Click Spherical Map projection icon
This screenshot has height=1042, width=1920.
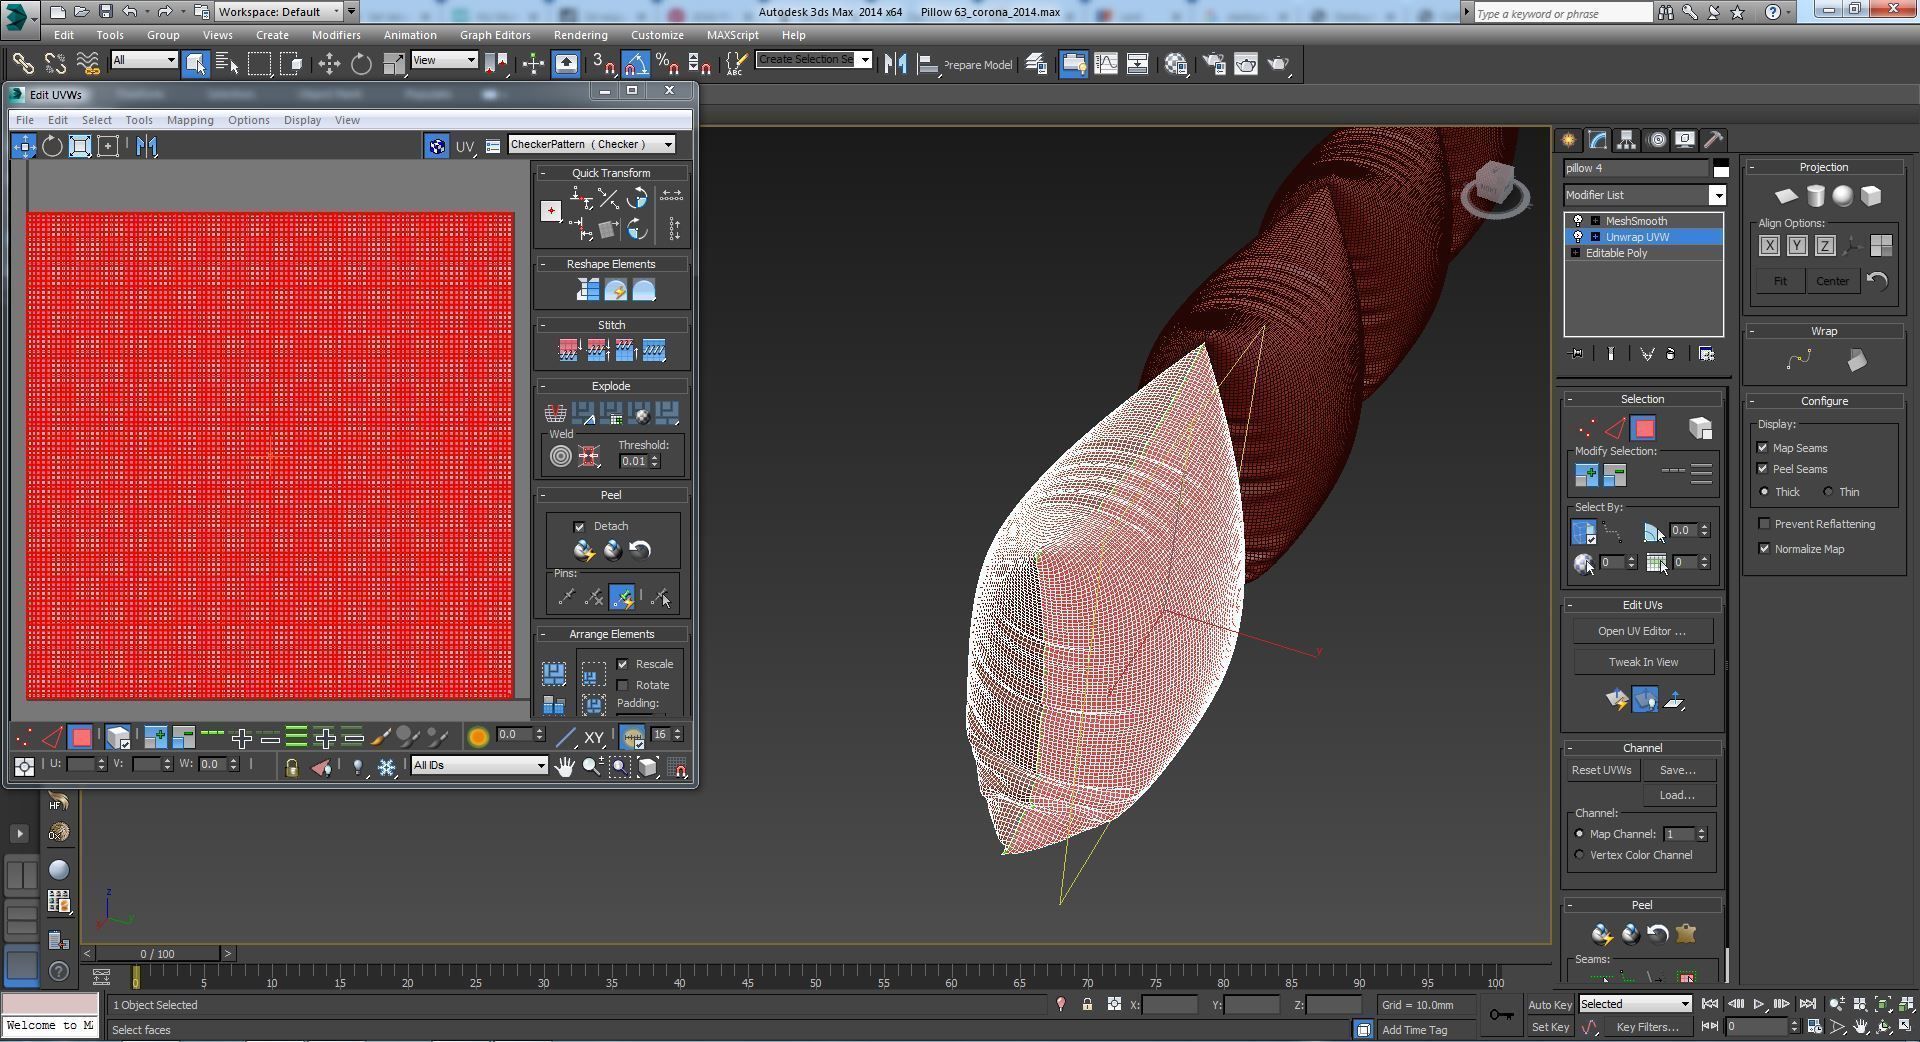(x=1843, y=196)
